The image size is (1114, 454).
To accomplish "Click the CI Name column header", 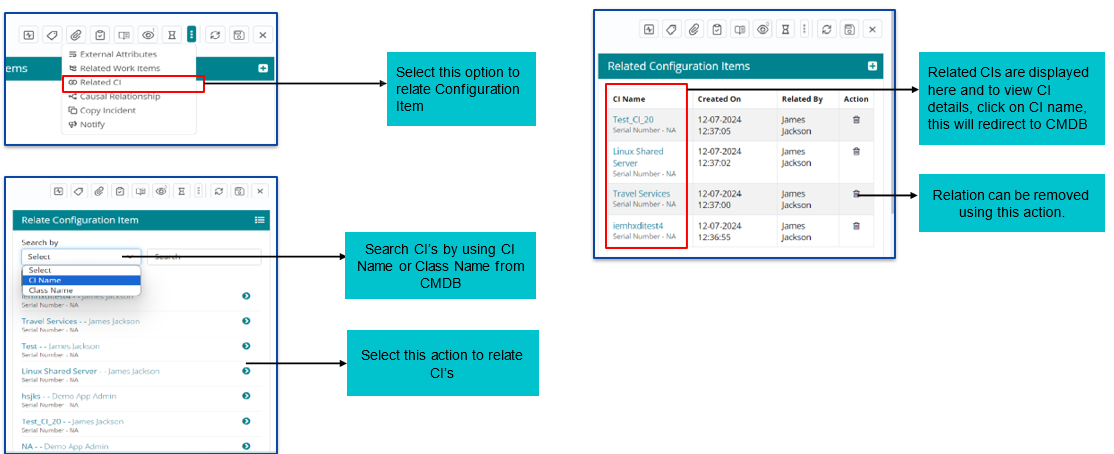I will (x=629, y=99).
